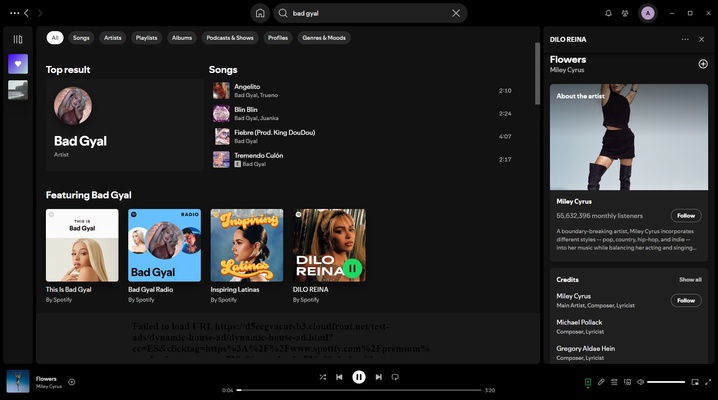Open the play queue
Screen dimensions: 718x400
coord(614,382)
